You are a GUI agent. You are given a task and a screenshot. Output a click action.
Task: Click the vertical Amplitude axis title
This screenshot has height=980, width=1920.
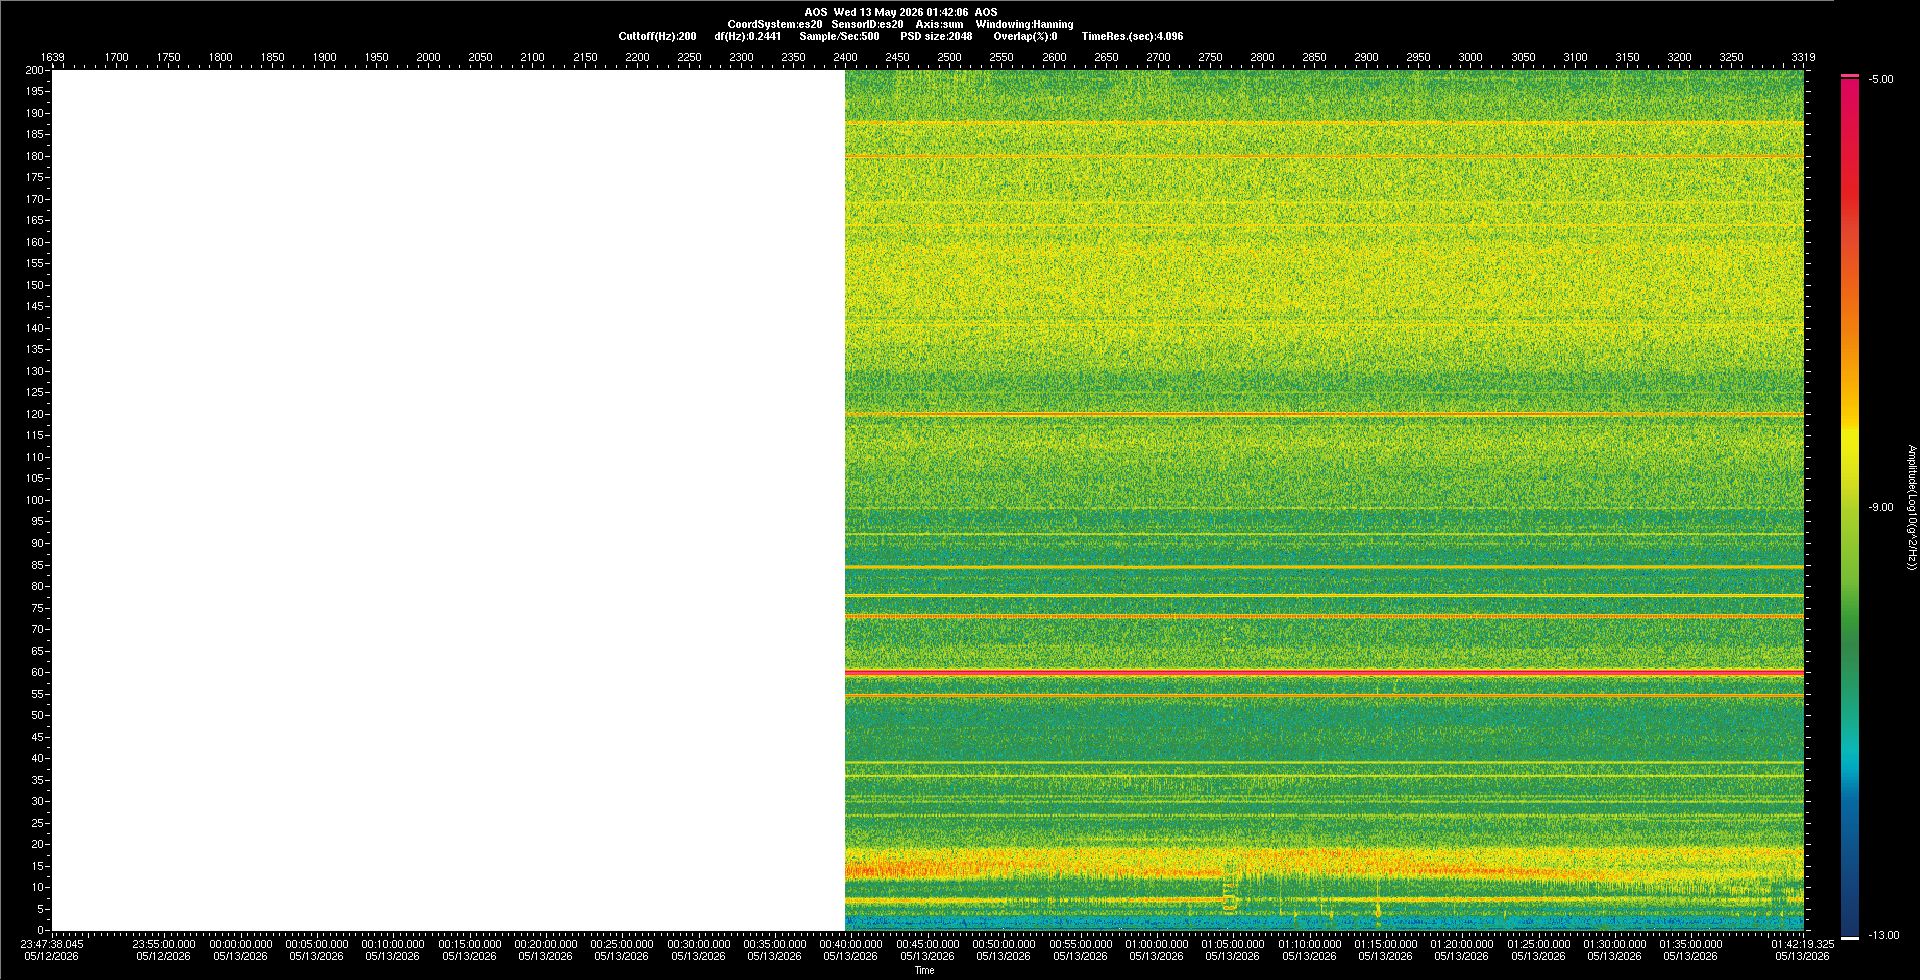[x=1911, y=507]
